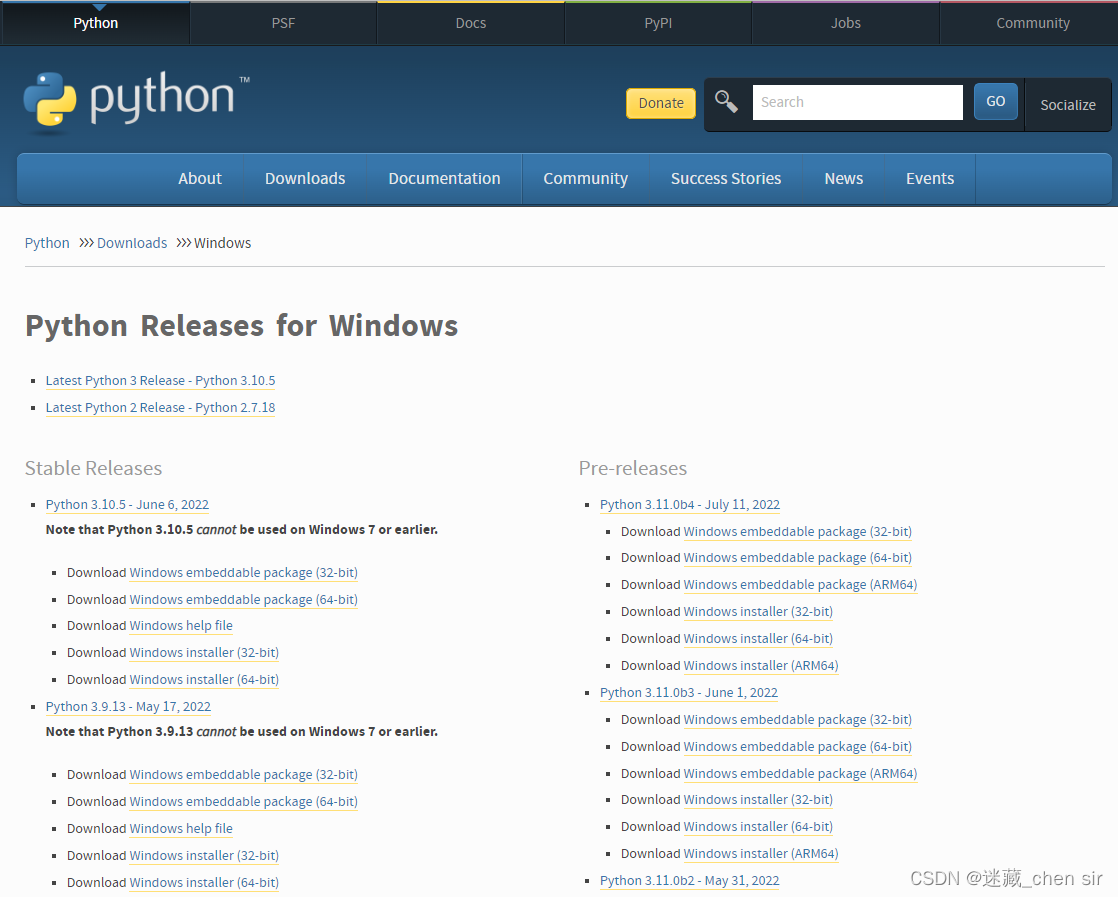Screen dimensions: 1118x897
Task: Click the Python breadcrumb link
Action: point(47,243)
